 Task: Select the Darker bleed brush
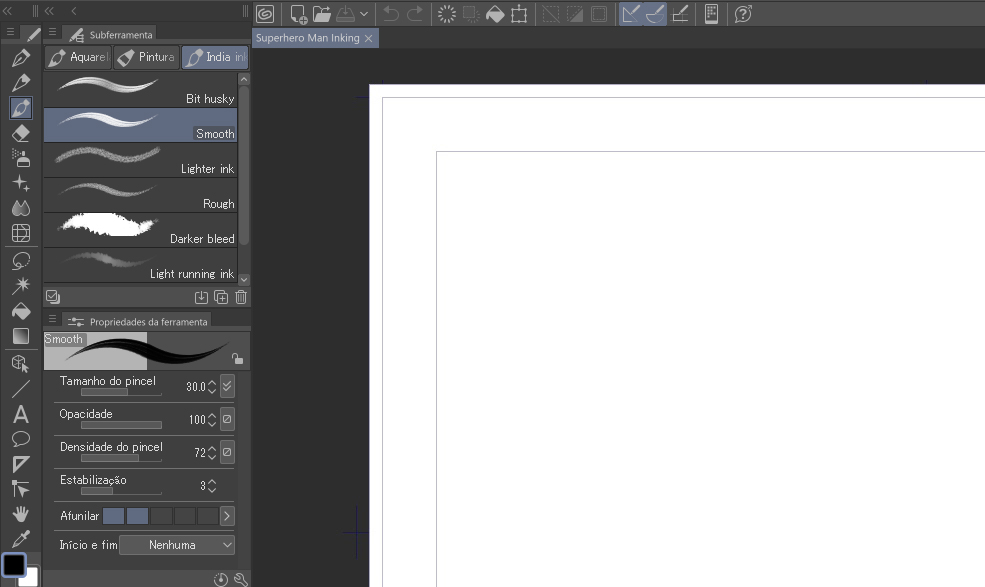point(140,230)
